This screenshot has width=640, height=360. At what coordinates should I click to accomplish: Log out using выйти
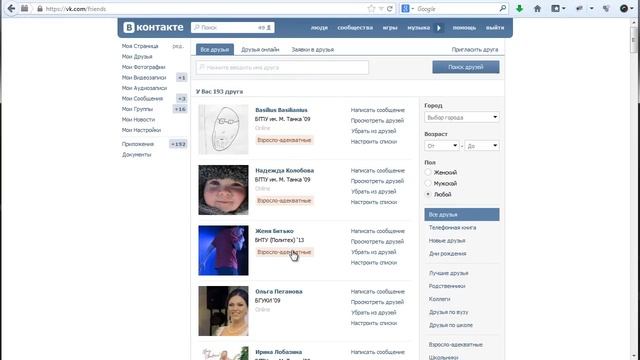(495, 28)
